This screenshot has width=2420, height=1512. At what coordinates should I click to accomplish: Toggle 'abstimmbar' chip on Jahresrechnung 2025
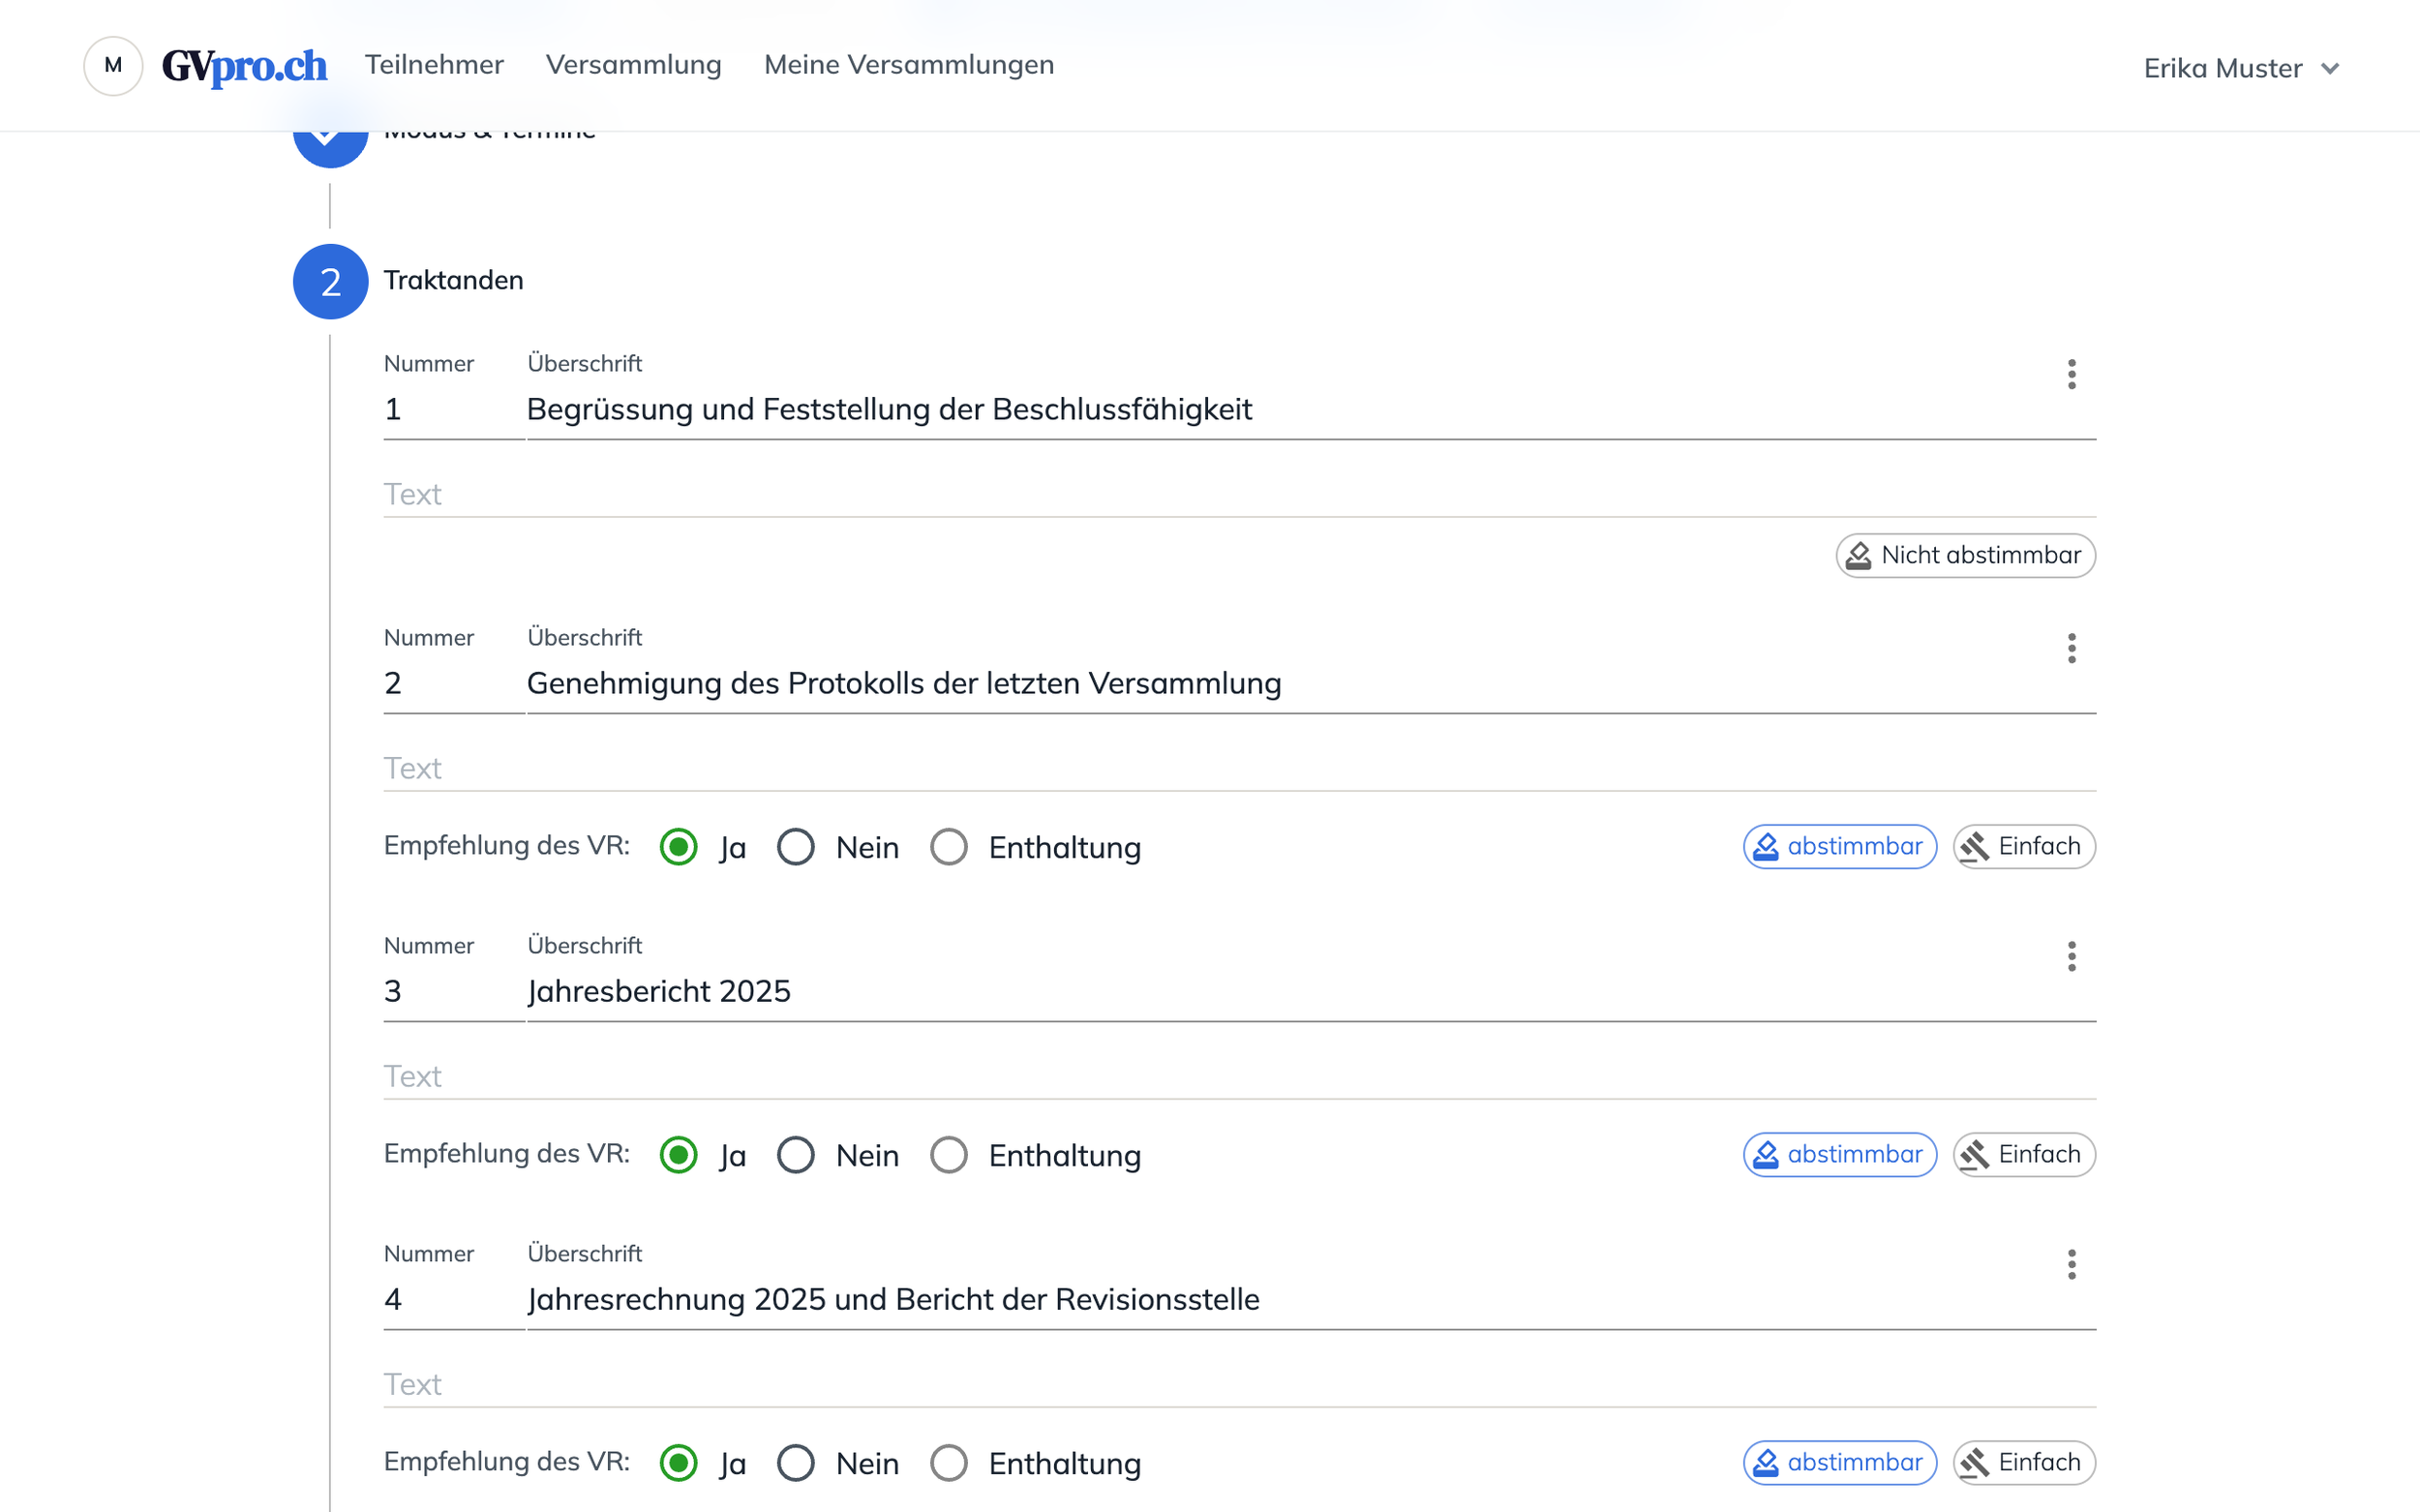coord(1840,1462)
